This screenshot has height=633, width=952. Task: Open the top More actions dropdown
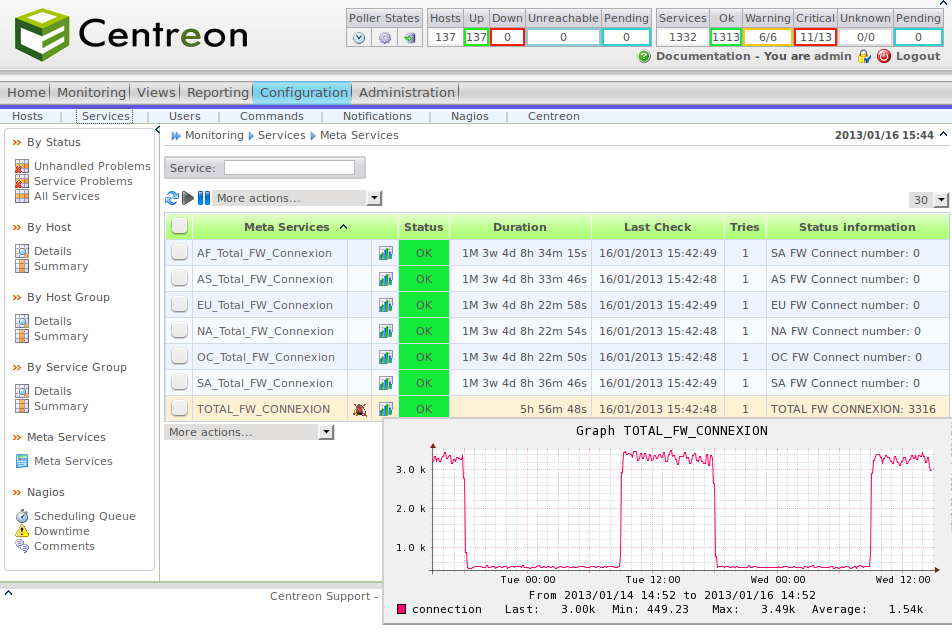pyautogui.click(x=297, y=198)
